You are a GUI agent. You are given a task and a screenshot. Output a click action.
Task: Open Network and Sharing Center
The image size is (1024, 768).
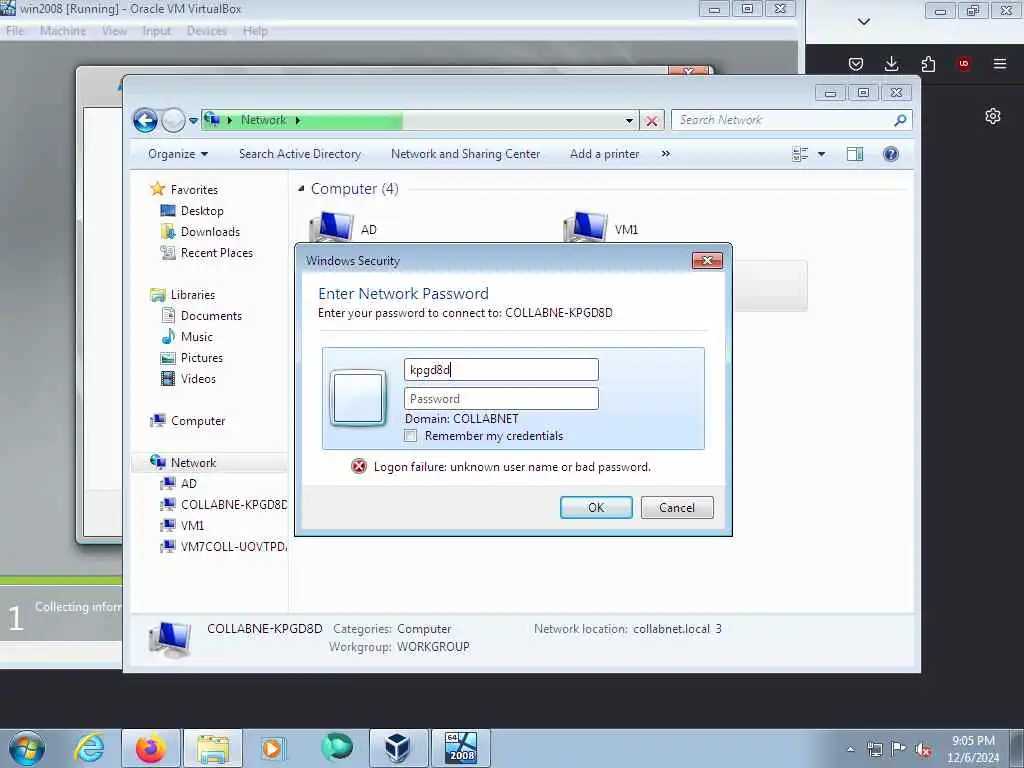[x=466, y=154]
